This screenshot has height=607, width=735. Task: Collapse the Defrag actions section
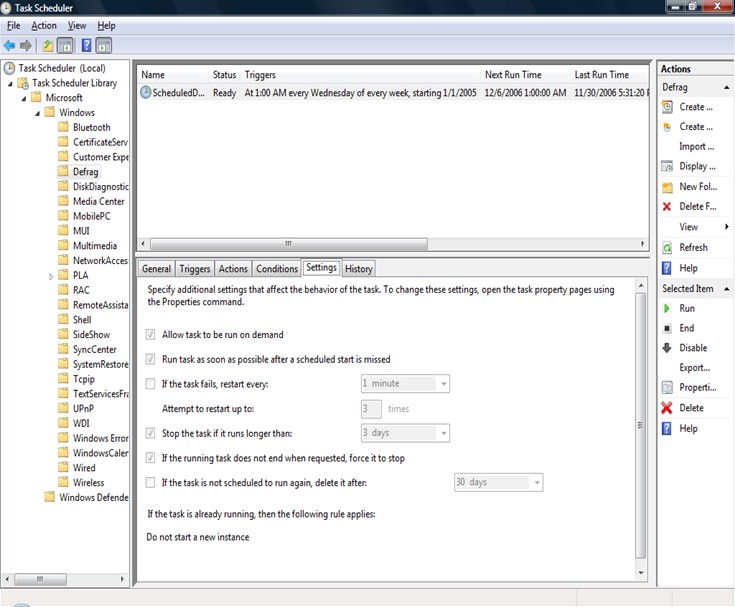coord(726,88)
